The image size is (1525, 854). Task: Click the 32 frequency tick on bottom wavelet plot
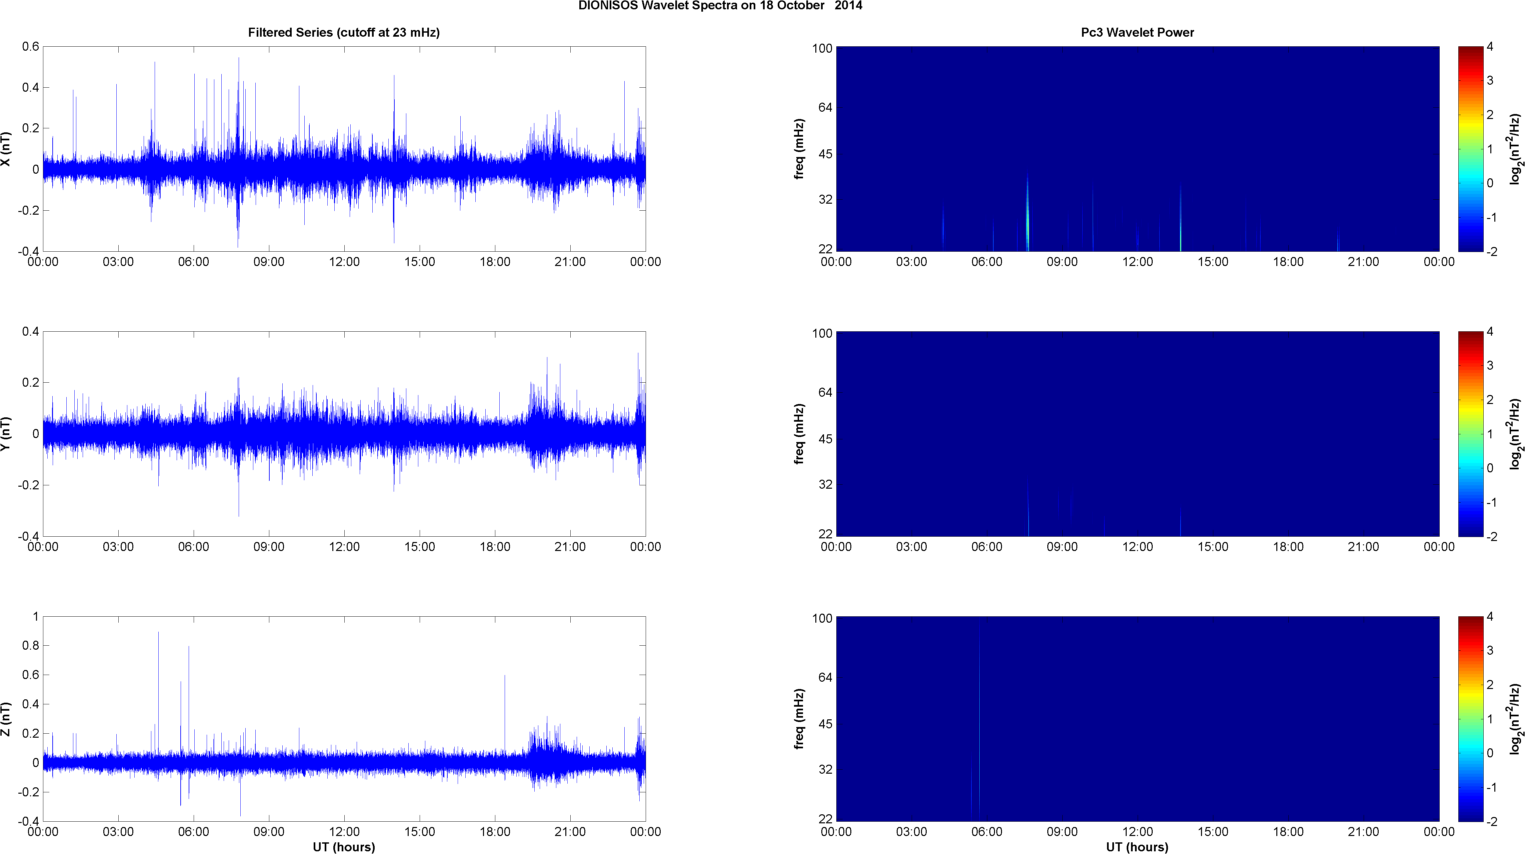825,769
